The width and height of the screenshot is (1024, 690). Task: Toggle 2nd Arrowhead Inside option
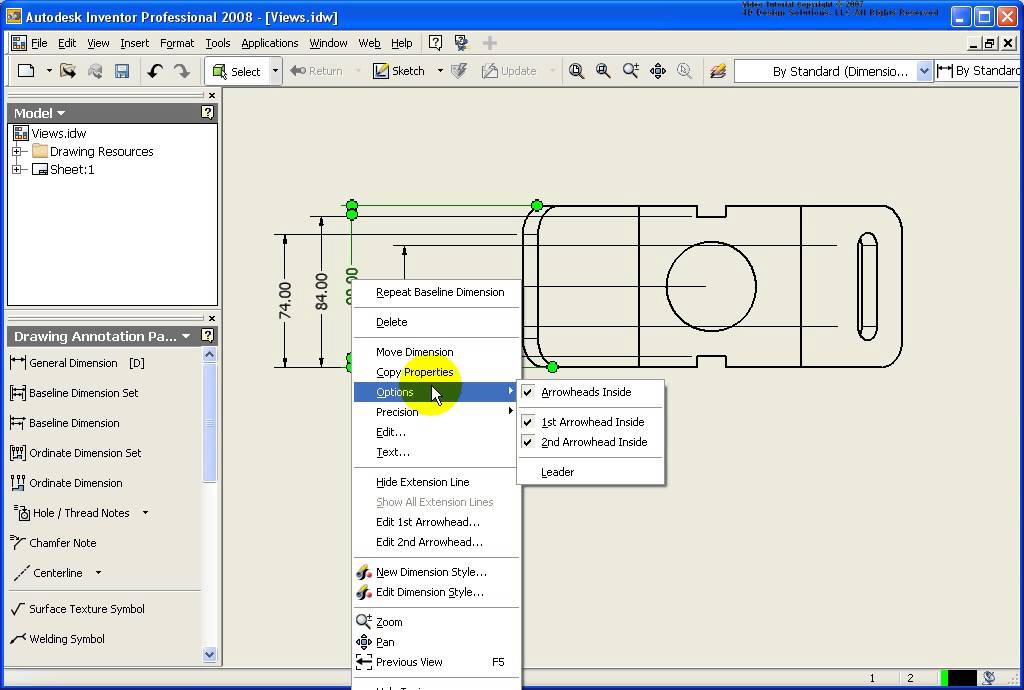594,442
